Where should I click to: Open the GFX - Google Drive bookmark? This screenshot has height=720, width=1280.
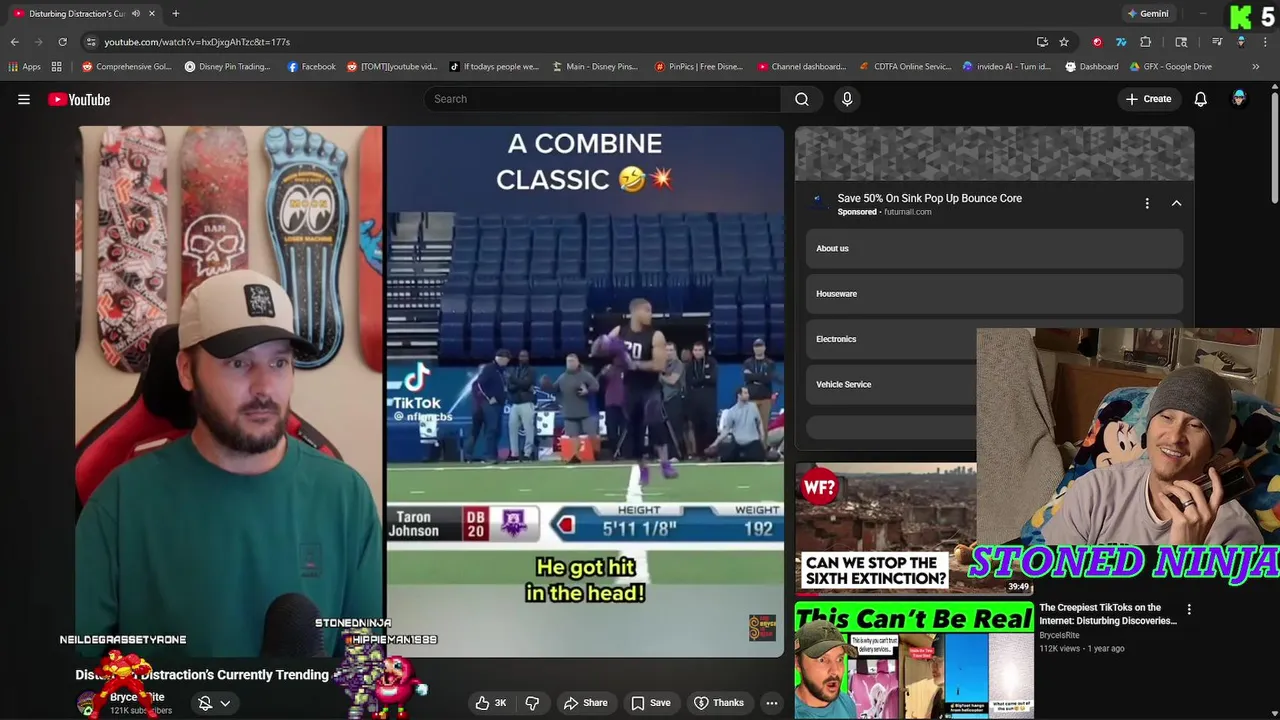pos(1171,67)
